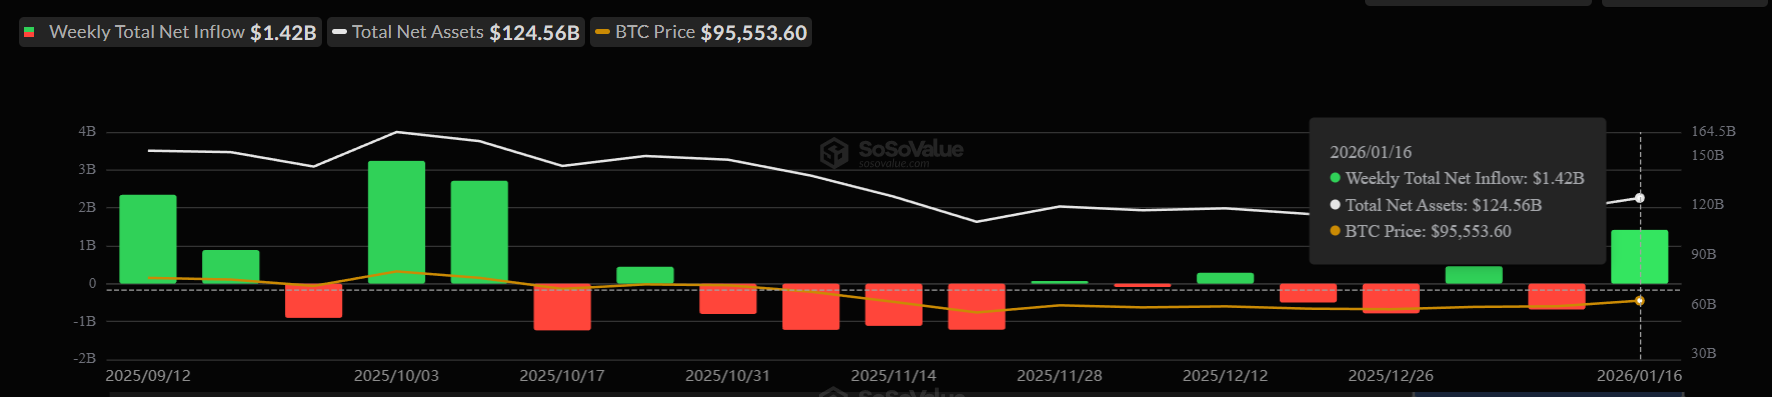Toggle the Weekly Total Net Inflow legend series

[x=170, y=32]
